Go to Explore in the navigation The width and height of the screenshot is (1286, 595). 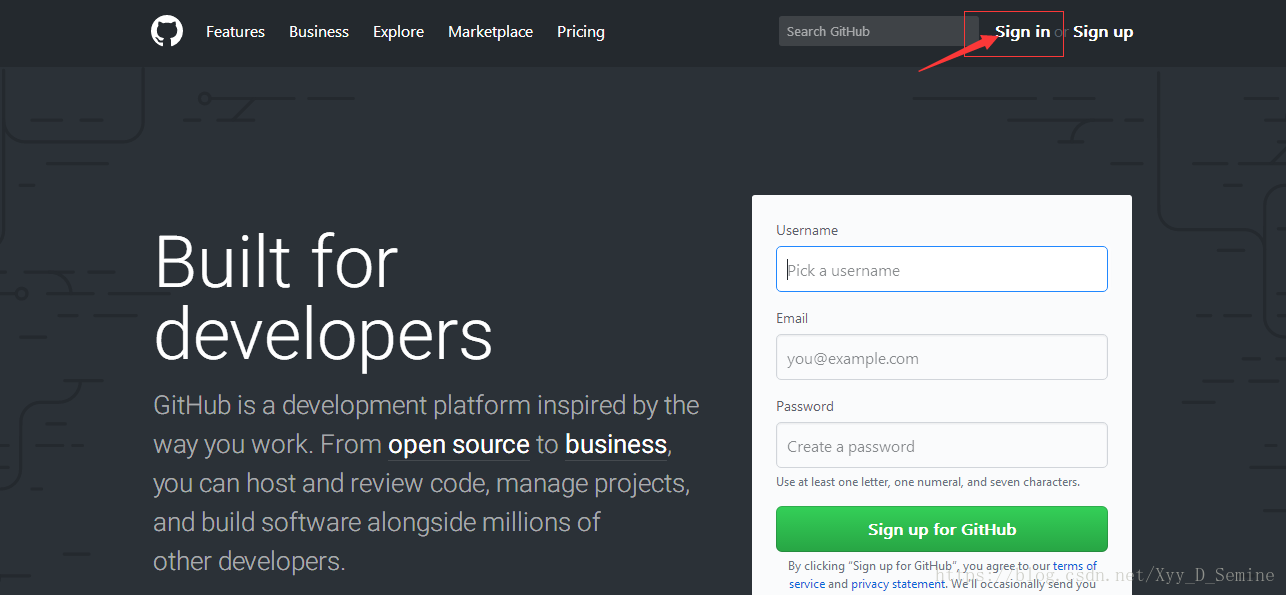[x=398, y=32]
